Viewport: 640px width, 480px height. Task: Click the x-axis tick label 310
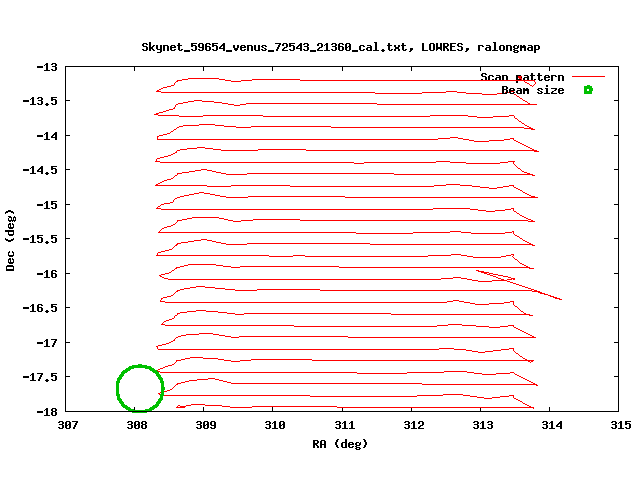coord(275,425)
